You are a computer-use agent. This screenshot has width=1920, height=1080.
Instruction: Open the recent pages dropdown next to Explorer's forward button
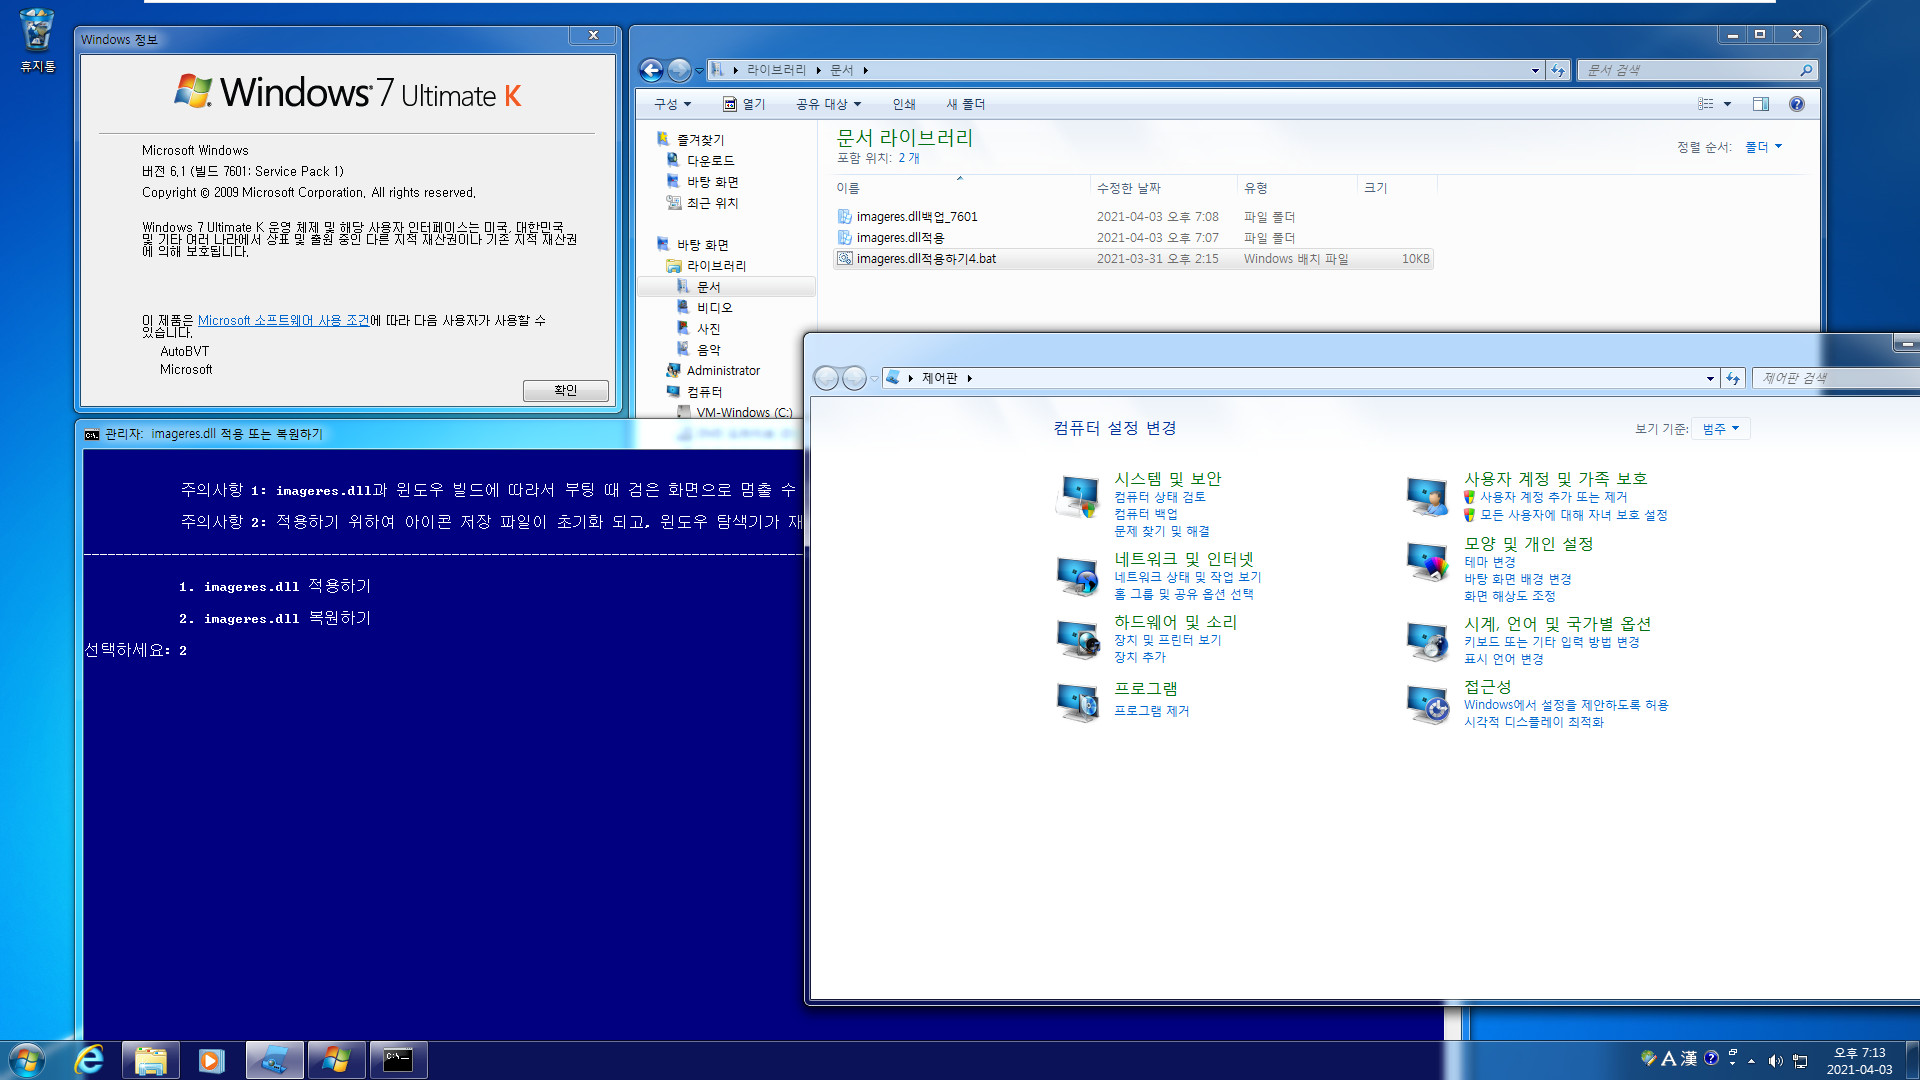(x=699, y=70)
